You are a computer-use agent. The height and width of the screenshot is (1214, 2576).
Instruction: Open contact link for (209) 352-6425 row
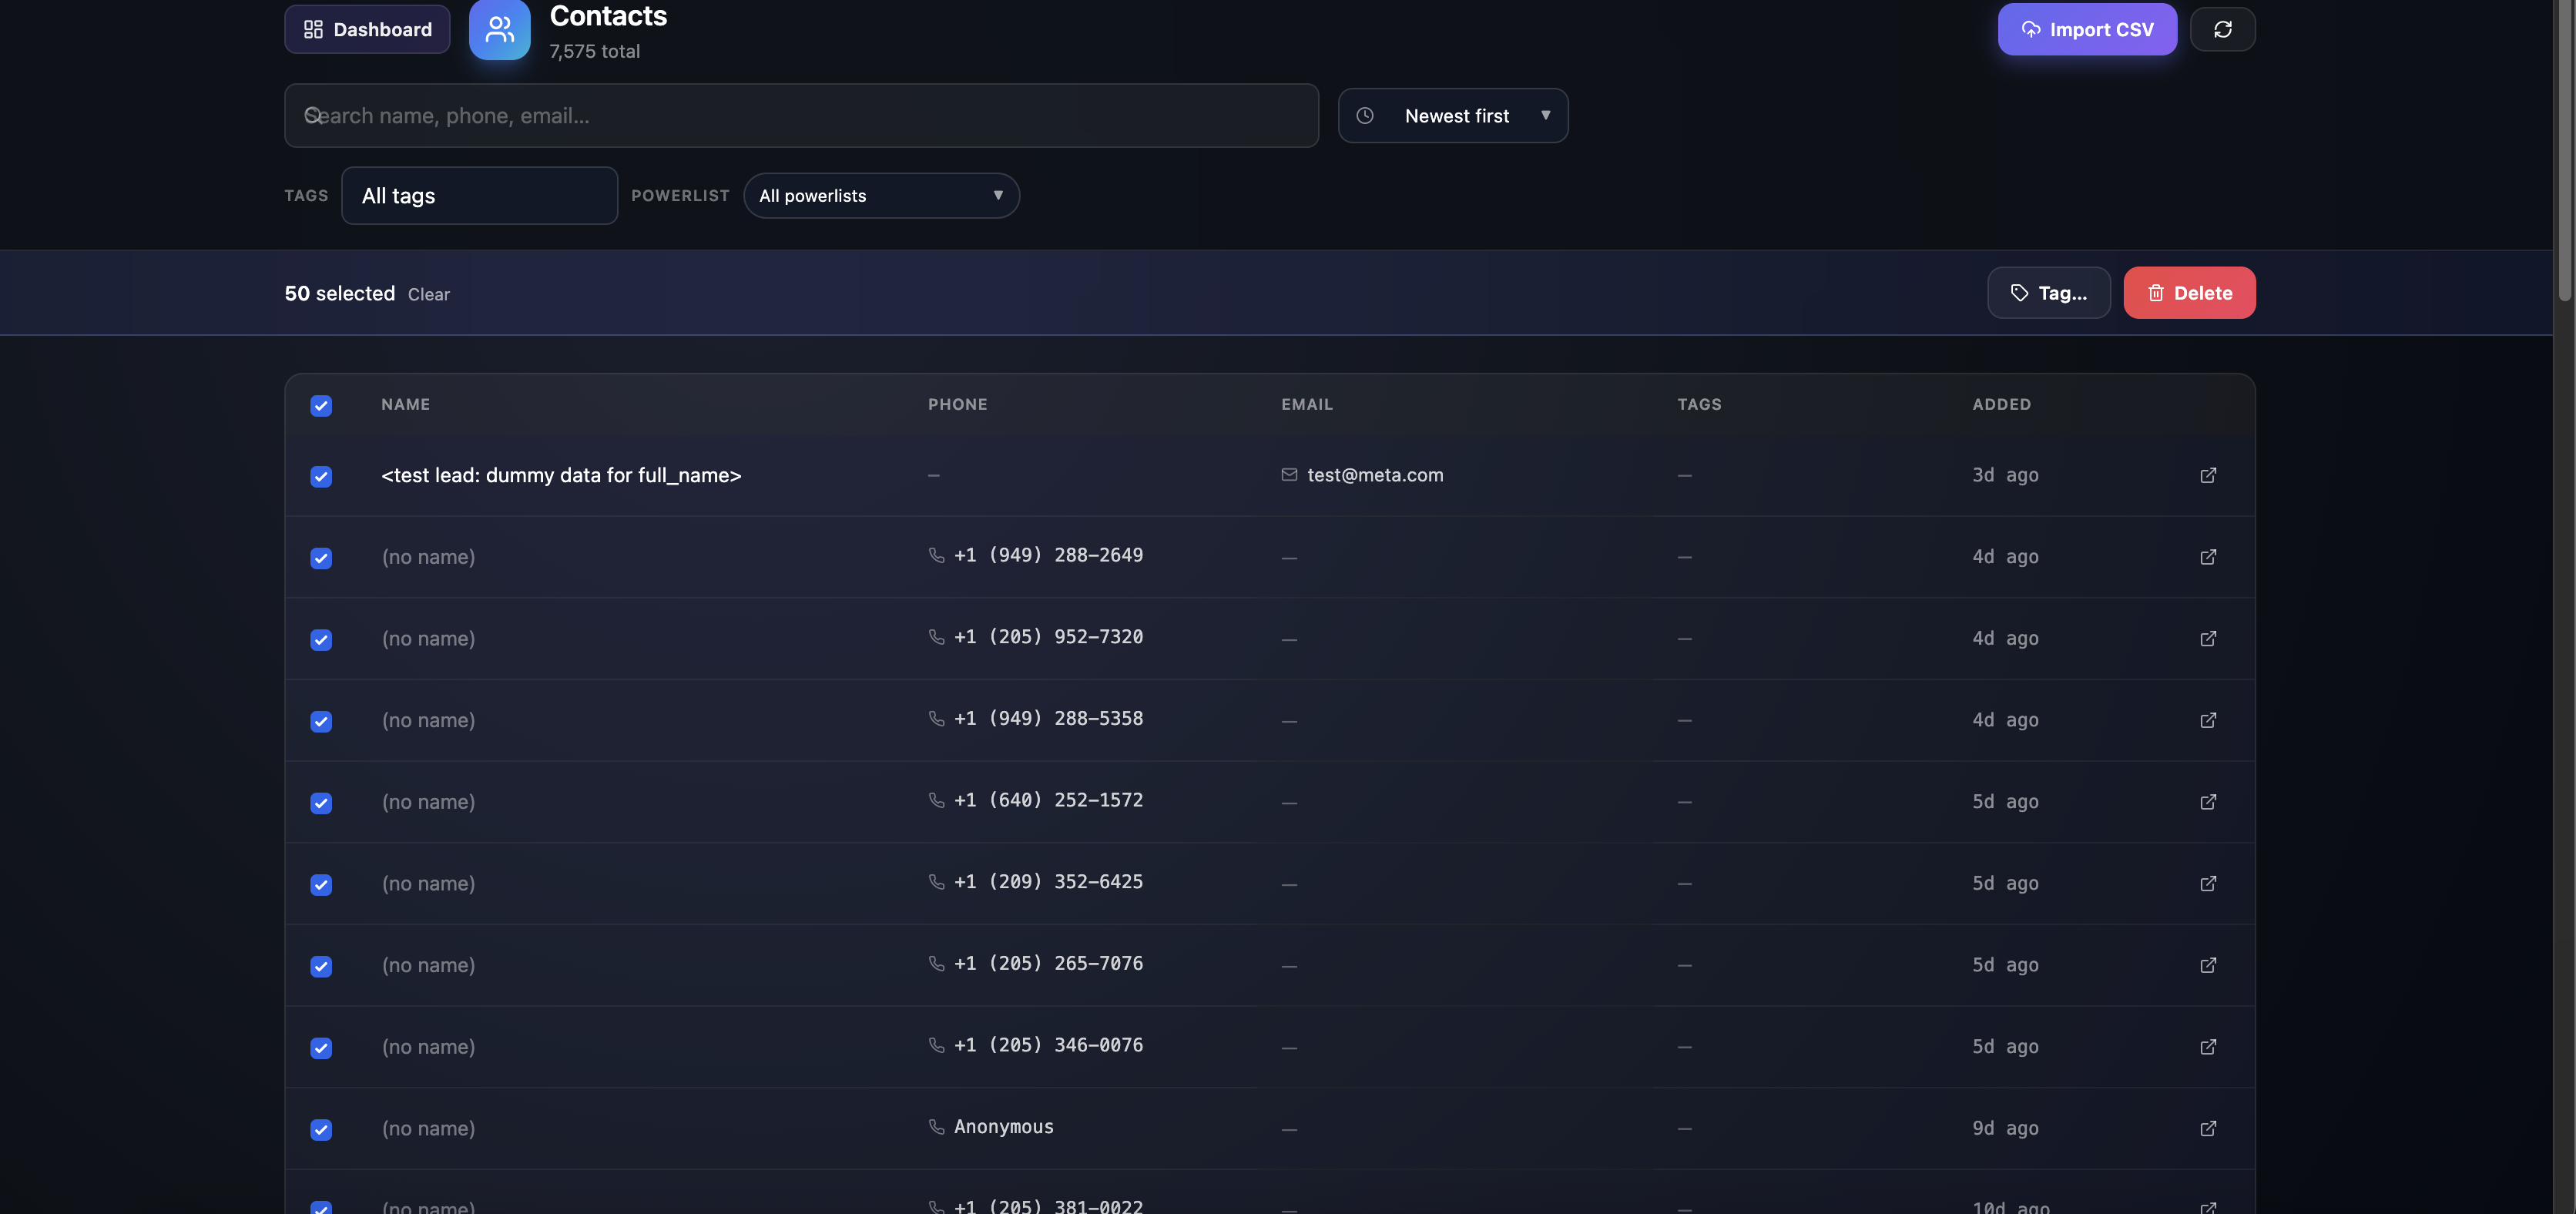(2208, 883)
